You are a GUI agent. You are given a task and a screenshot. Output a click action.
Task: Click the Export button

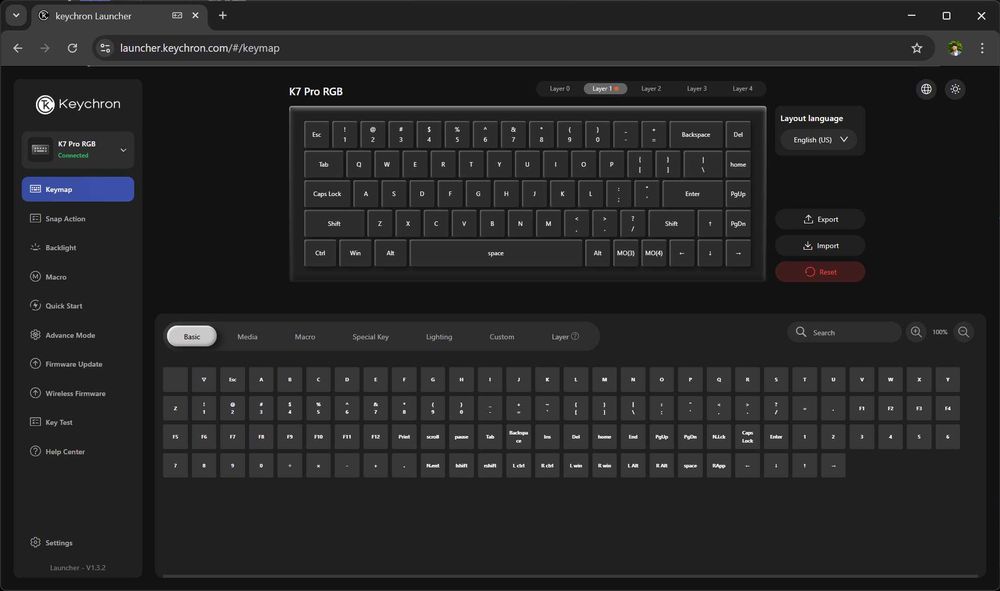point(820,219)
